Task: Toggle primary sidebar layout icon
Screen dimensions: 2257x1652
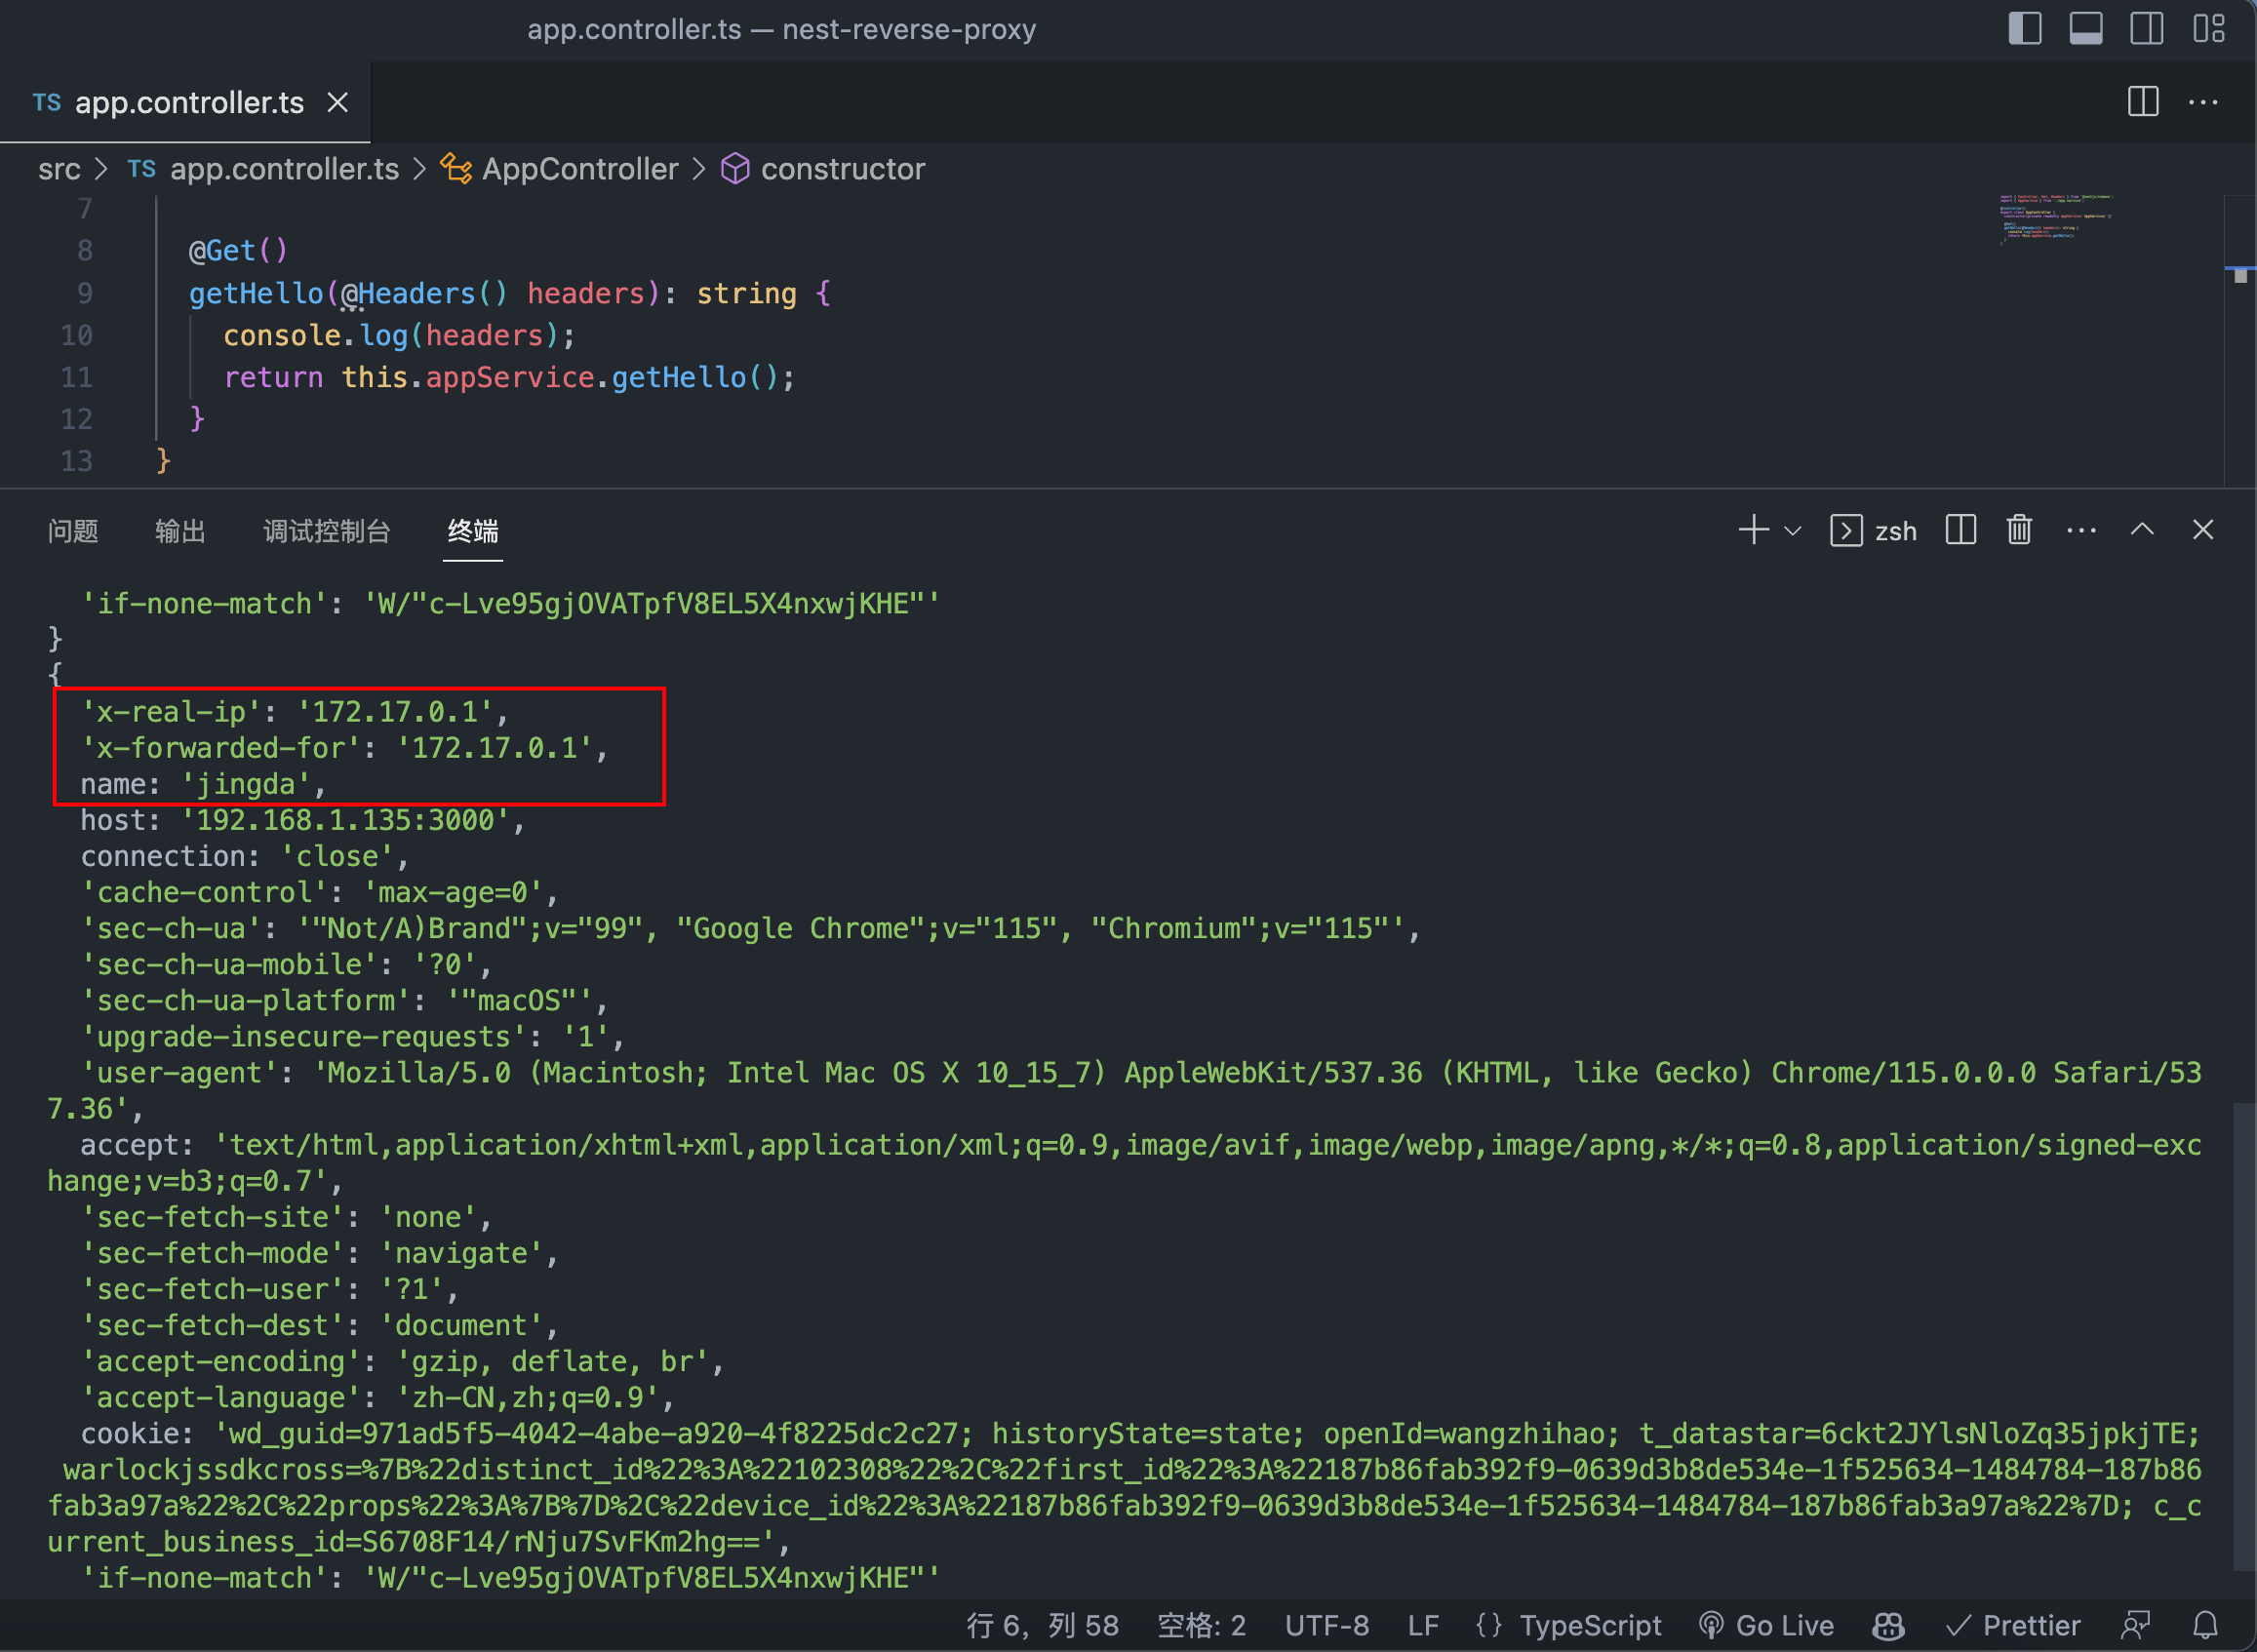Action: [2024, 28]
